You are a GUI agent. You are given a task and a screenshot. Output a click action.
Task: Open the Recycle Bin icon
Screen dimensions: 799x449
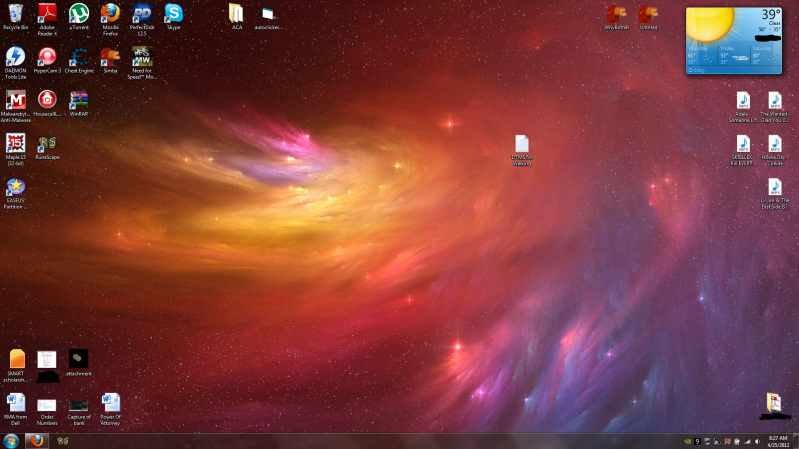pyautogui.click(x=15, y=14)
